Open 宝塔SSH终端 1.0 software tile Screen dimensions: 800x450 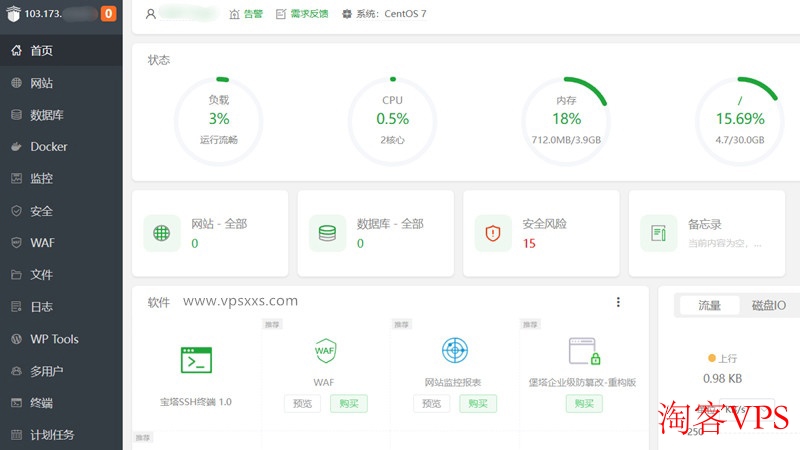coord(196,377)
